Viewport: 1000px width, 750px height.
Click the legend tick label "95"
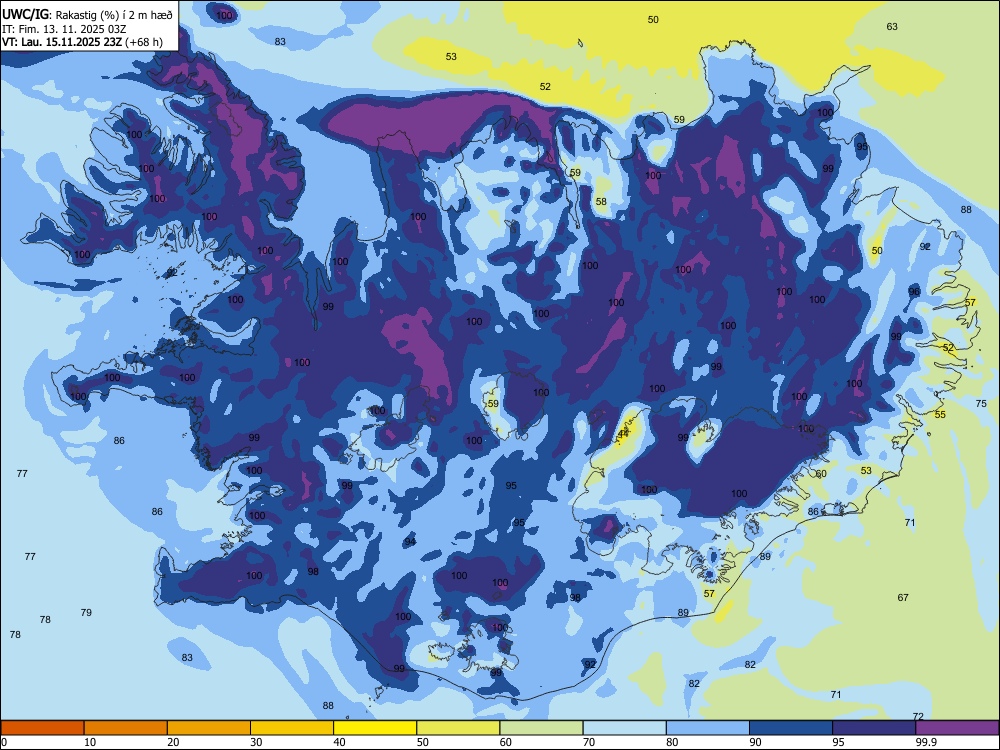tap(838, 742)
